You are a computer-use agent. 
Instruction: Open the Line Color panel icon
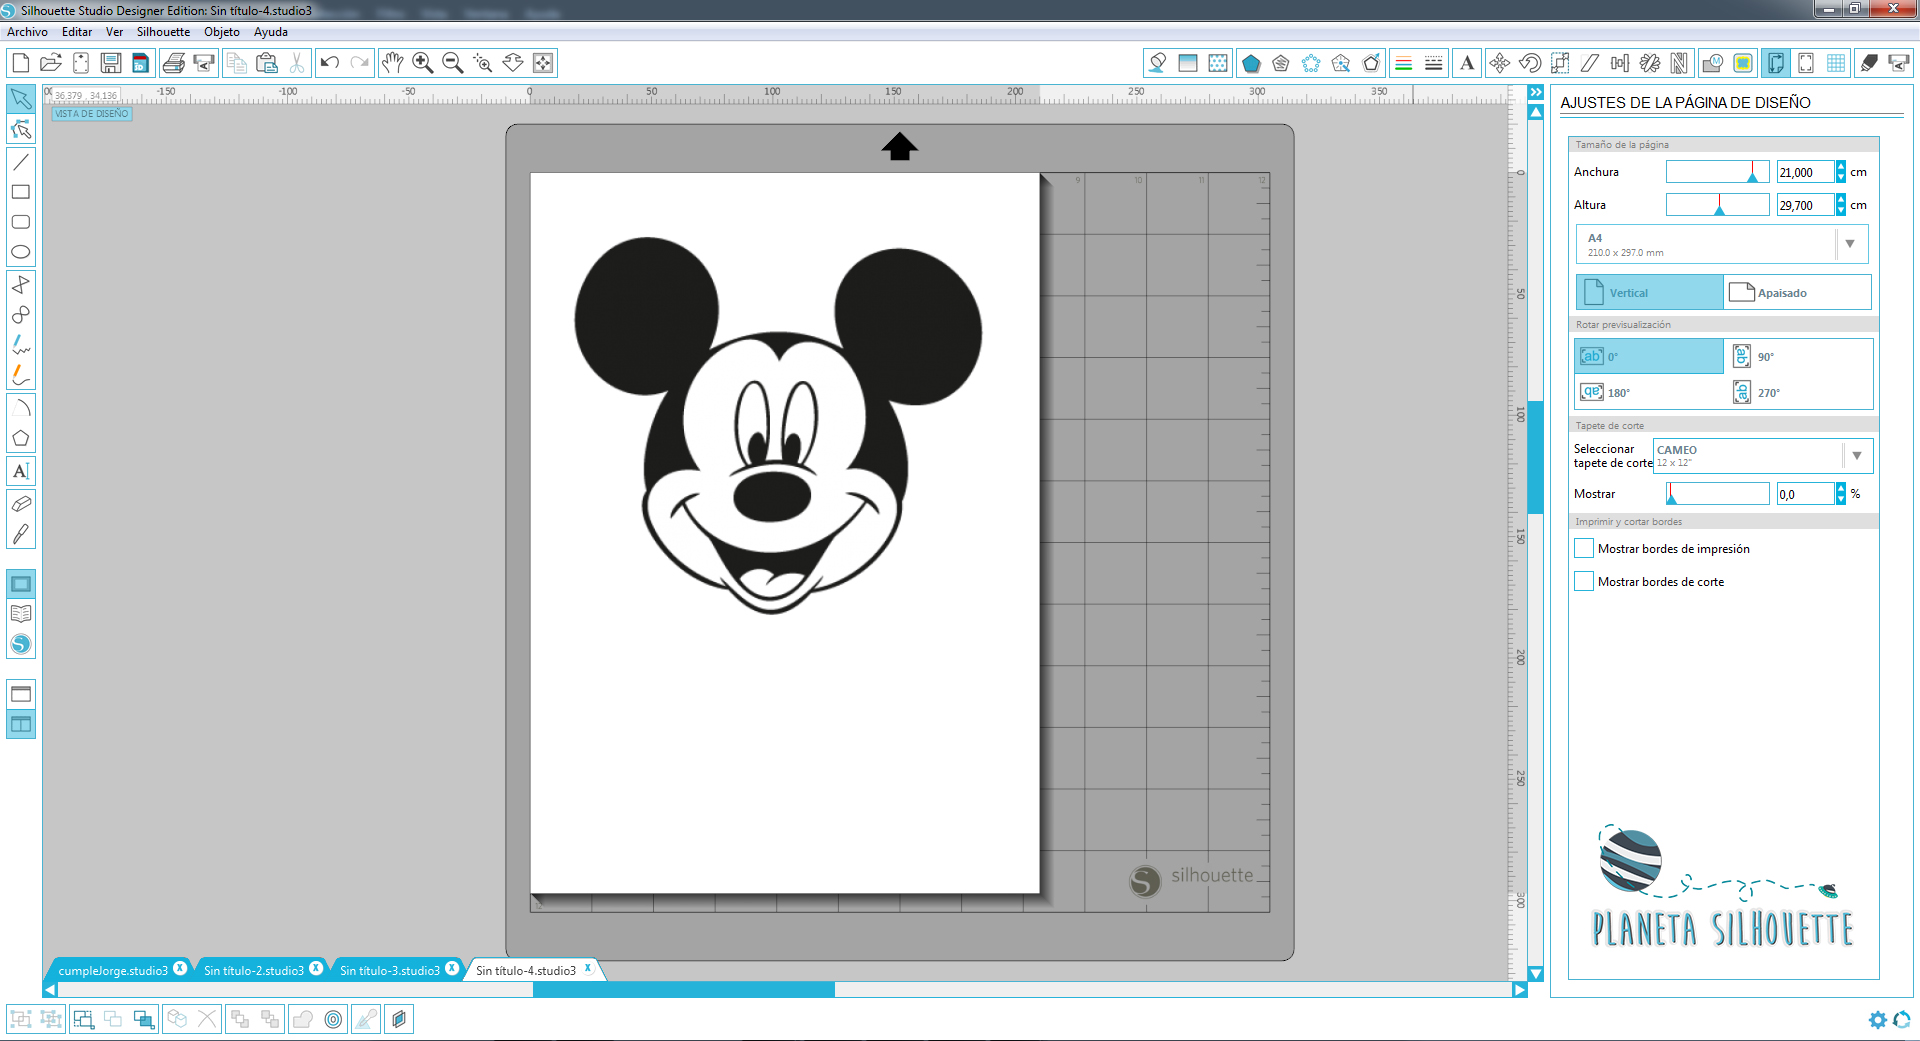click(x=1404, y=63)
